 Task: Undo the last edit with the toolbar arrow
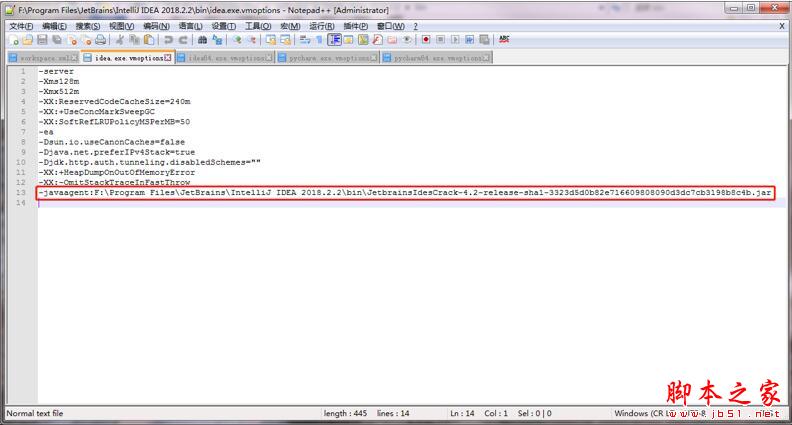pyautogui.click(x=168, y=40)
